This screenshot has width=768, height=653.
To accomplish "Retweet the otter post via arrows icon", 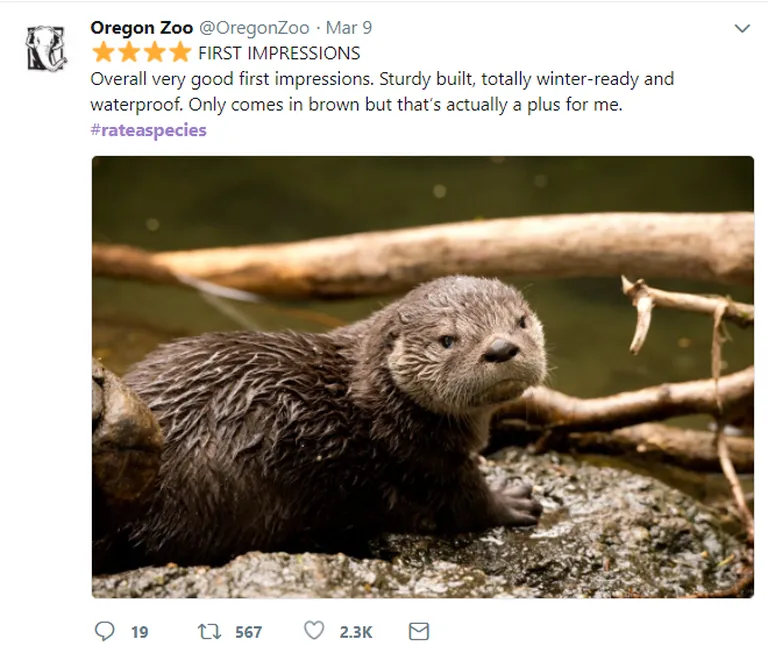I will click(209, 631).
